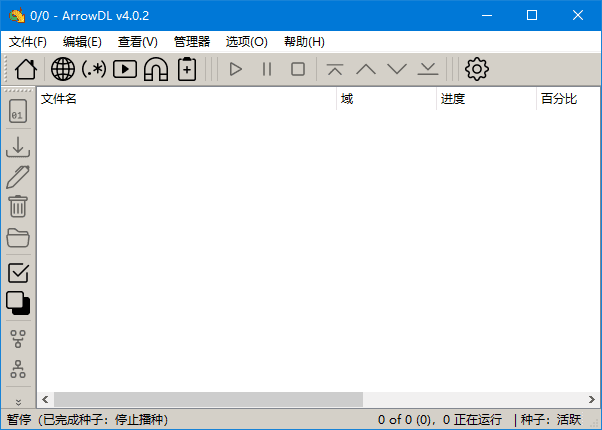Click the magnet link icon

tap(156, 69)
